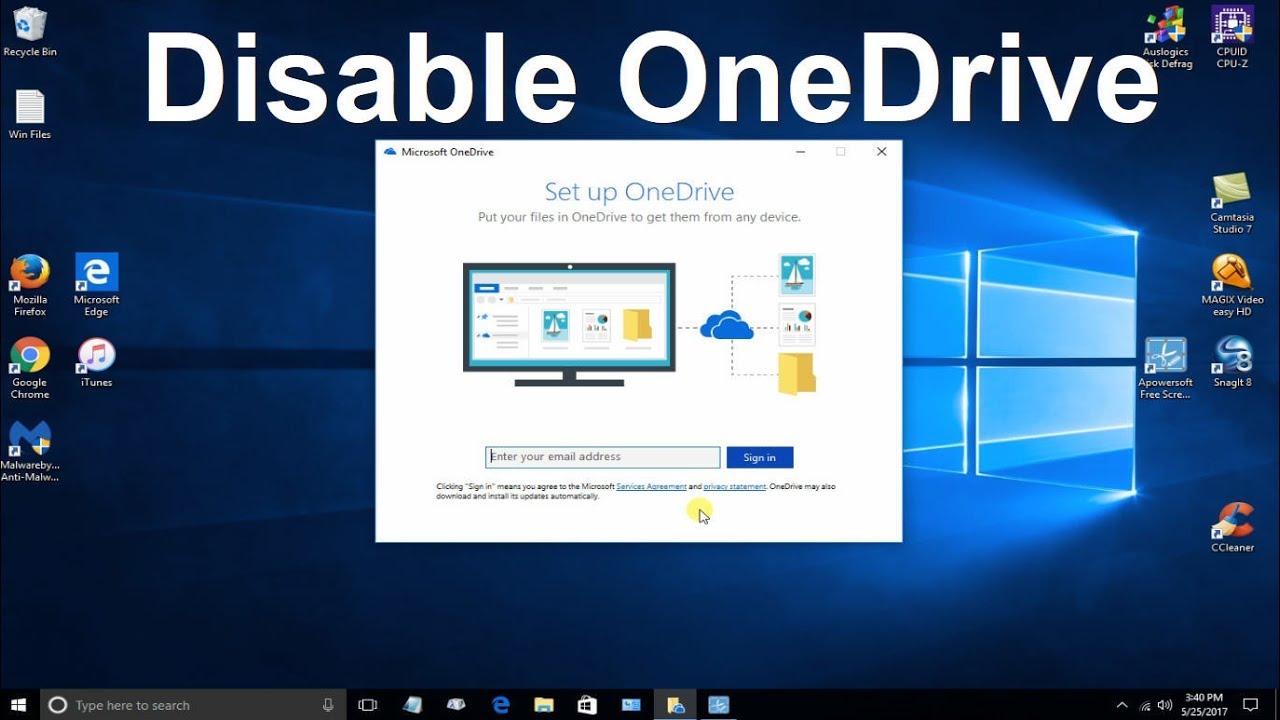Open the Windows Start menu
1280x720 pixels.
(x=19, y=705)
